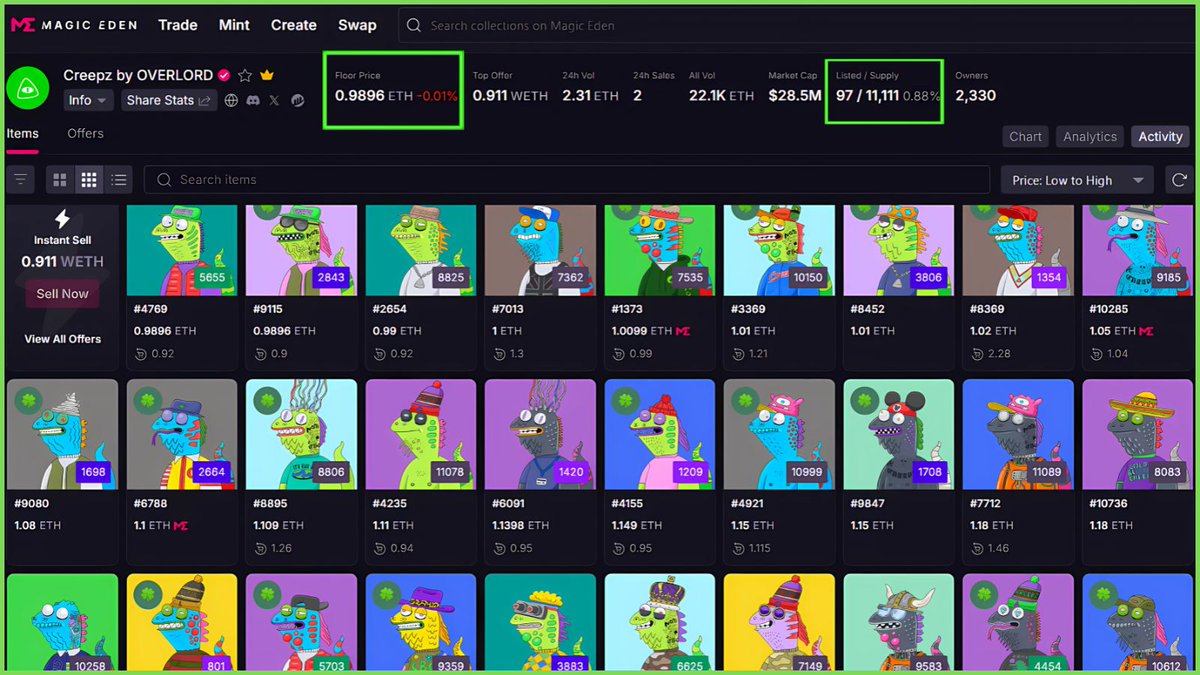The height and width of the screenshot is (675, 1200).
Task: Click the Share Stats button
Action: pyautogui.click(x=169, y=100)
